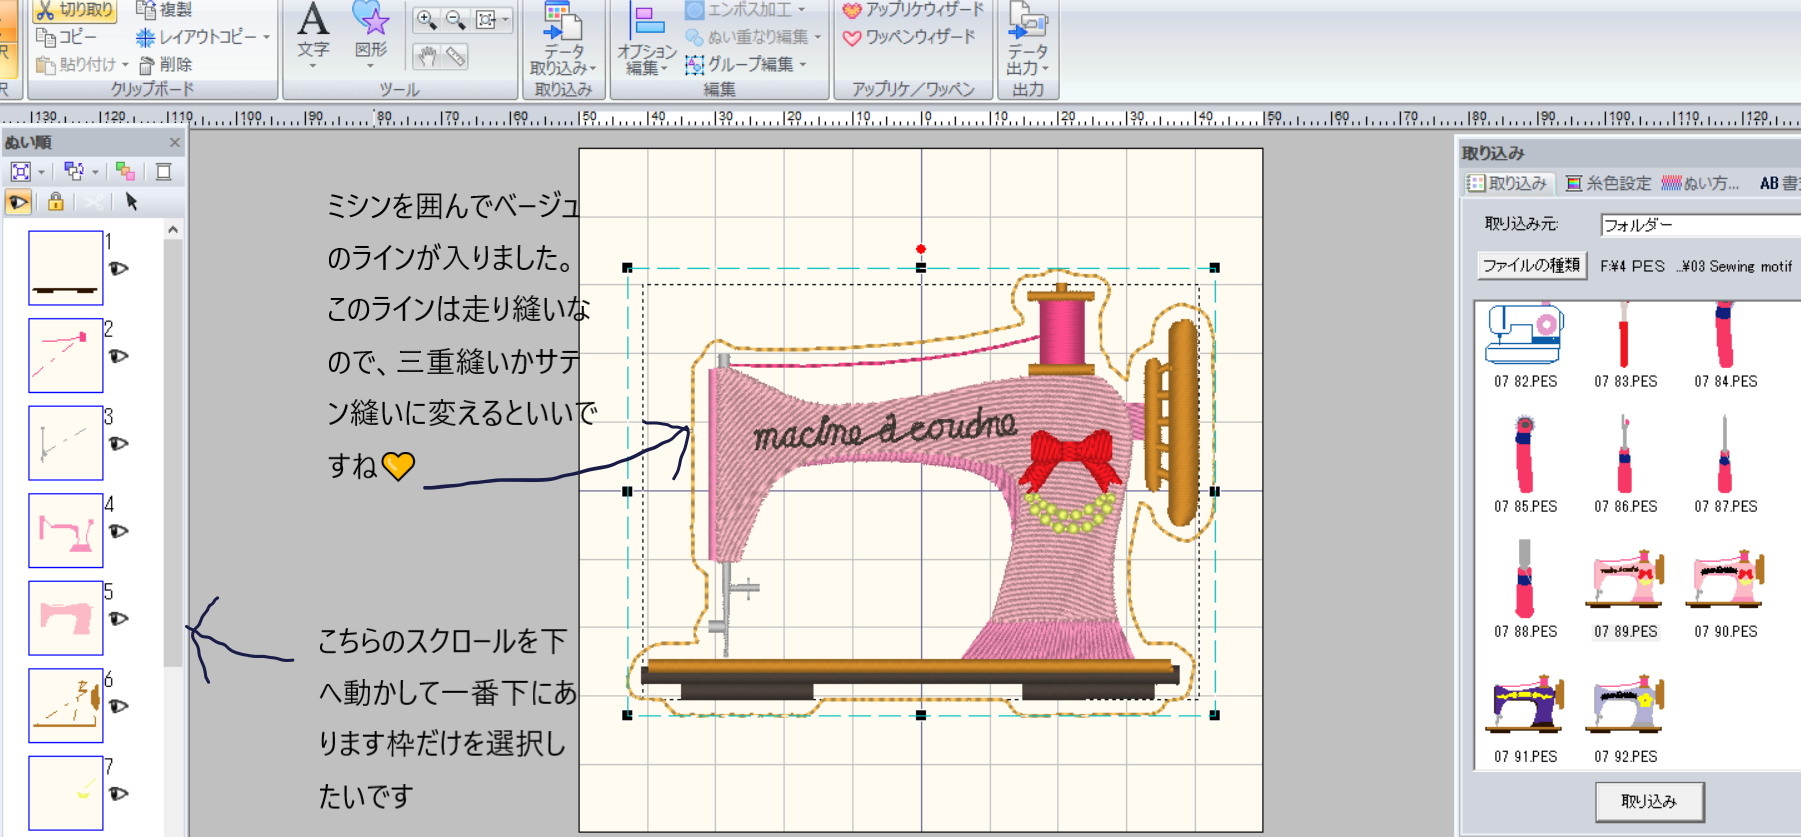Open the 取り込み元 folder combo box
The image size is (1801, 837).
pos(1700,225)
